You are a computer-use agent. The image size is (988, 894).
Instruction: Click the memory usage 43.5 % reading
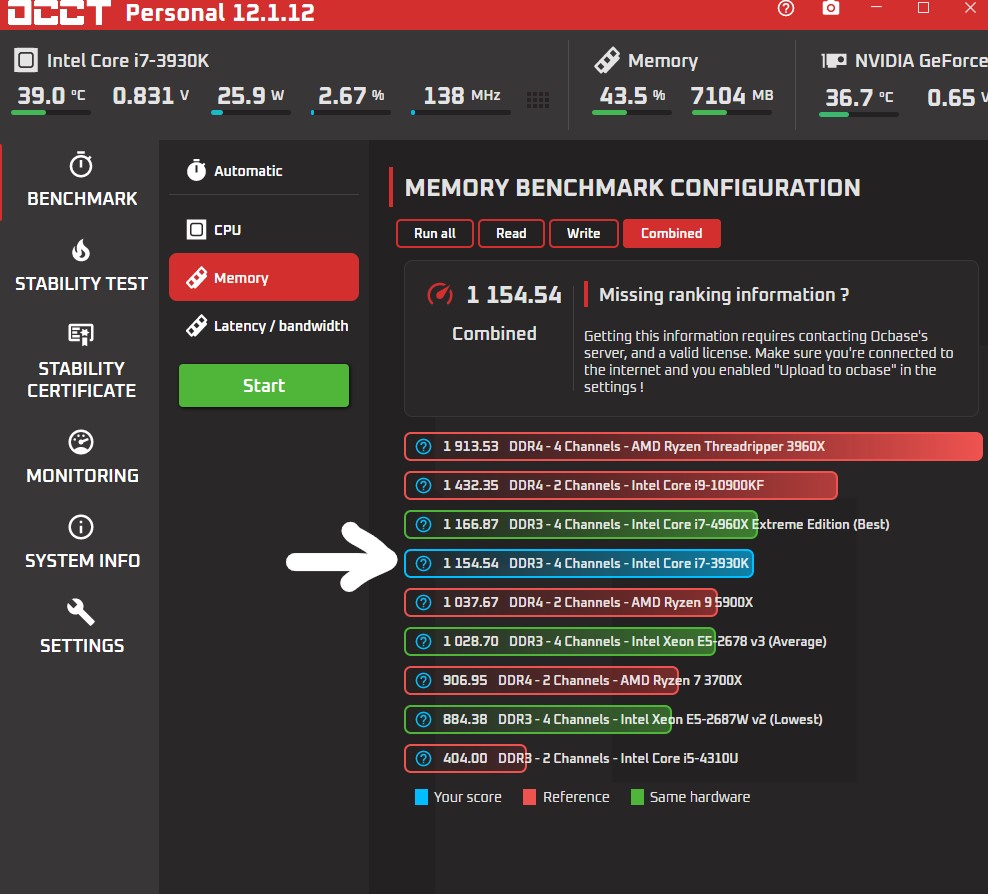click(x=632, y=96)
